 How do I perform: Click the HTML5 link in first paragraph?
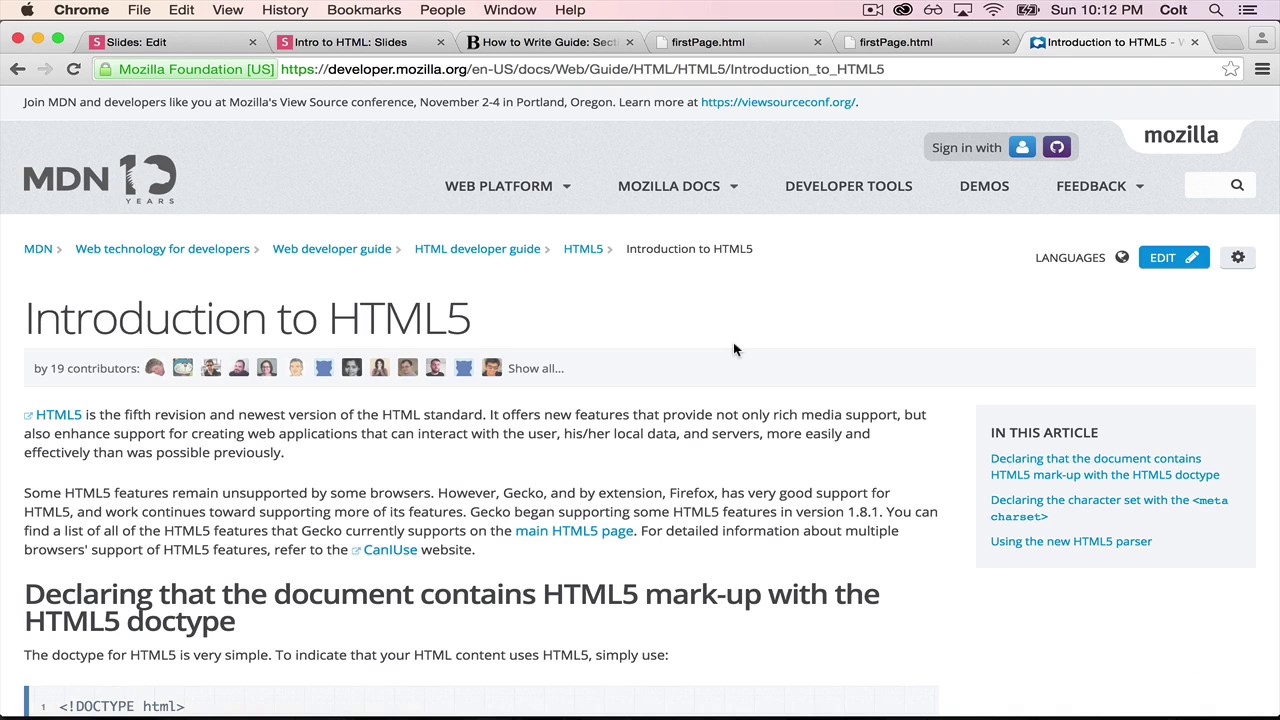[x=59, y=414]
